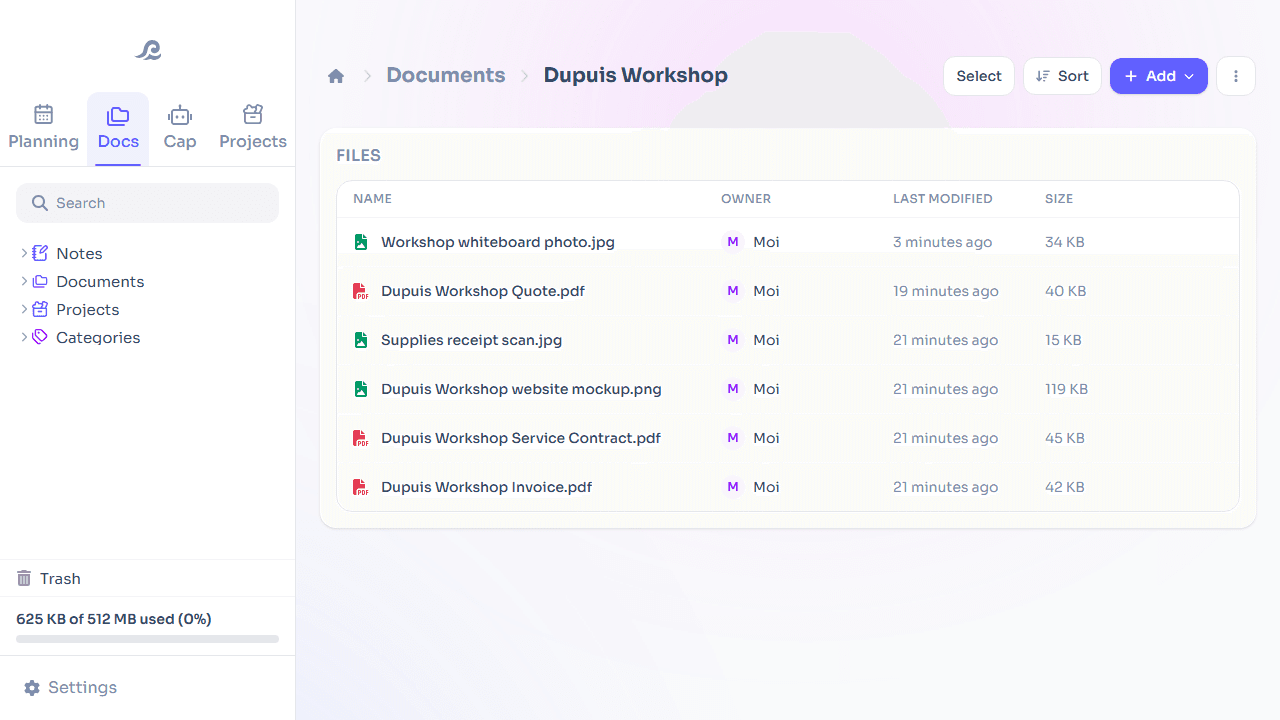Click image icon of Workshop whiteboard photo.jpg
The height and width of the screenshot is (720, 1280).
(361, 242)
